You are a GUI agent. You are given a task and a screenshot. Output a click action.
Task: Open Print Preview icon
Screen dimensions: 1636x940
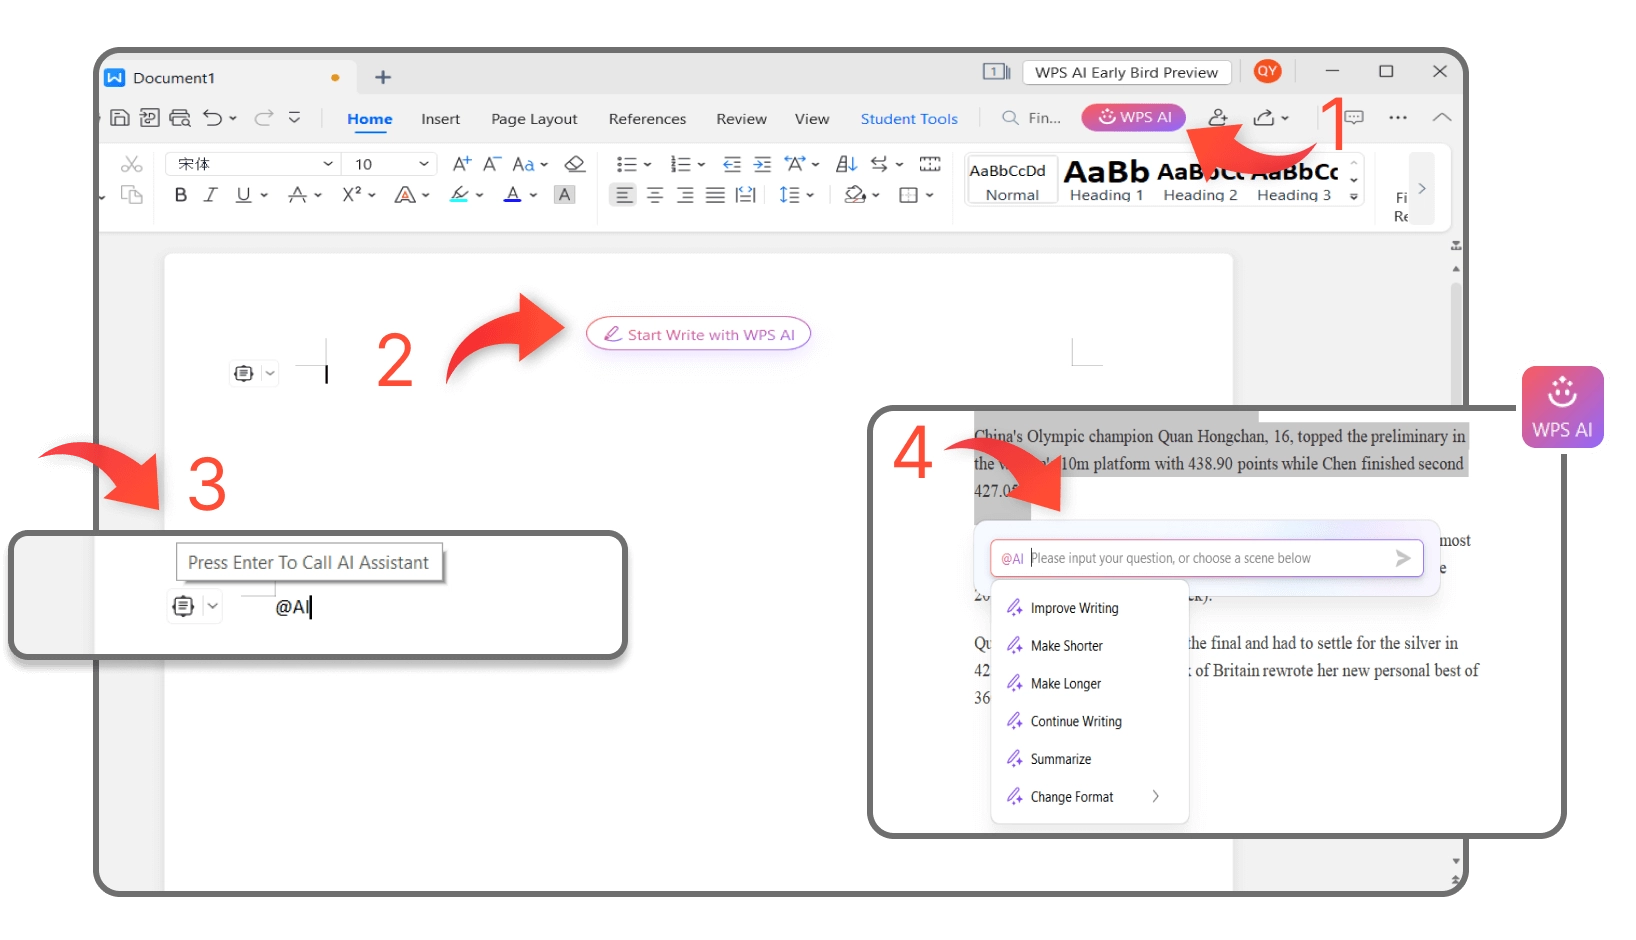coord(180,118)
